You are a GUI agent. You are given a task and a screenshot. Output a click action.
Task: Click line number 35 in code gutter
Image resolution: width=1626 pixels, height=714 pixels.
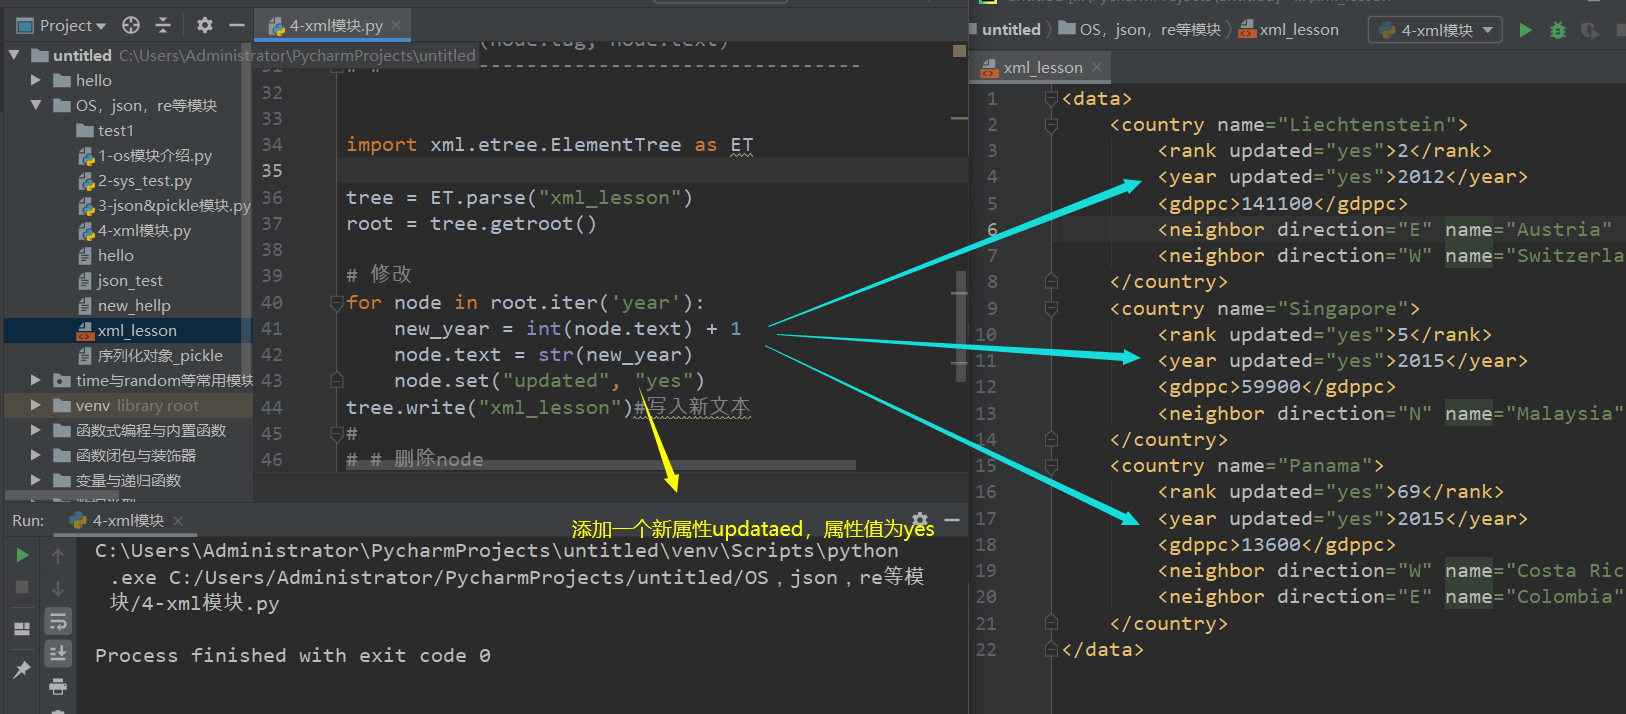tap(272, 171)
